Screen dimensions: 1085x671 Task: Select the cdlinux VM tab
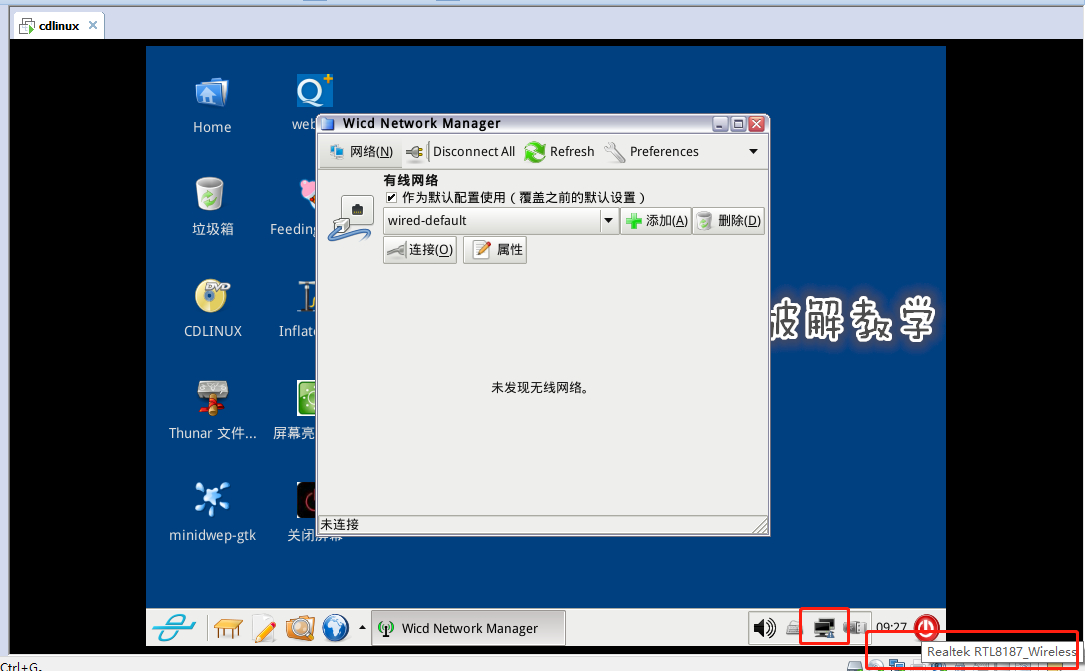59,26
